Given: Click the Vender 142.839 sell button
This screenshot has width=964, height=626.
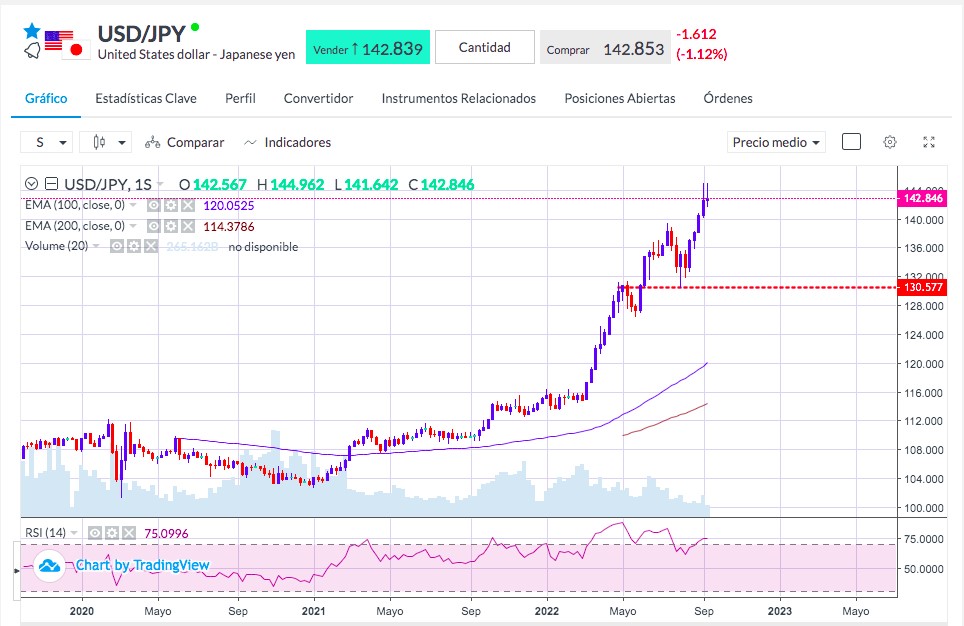Looking at the screenshot, I should click(368, 48).
